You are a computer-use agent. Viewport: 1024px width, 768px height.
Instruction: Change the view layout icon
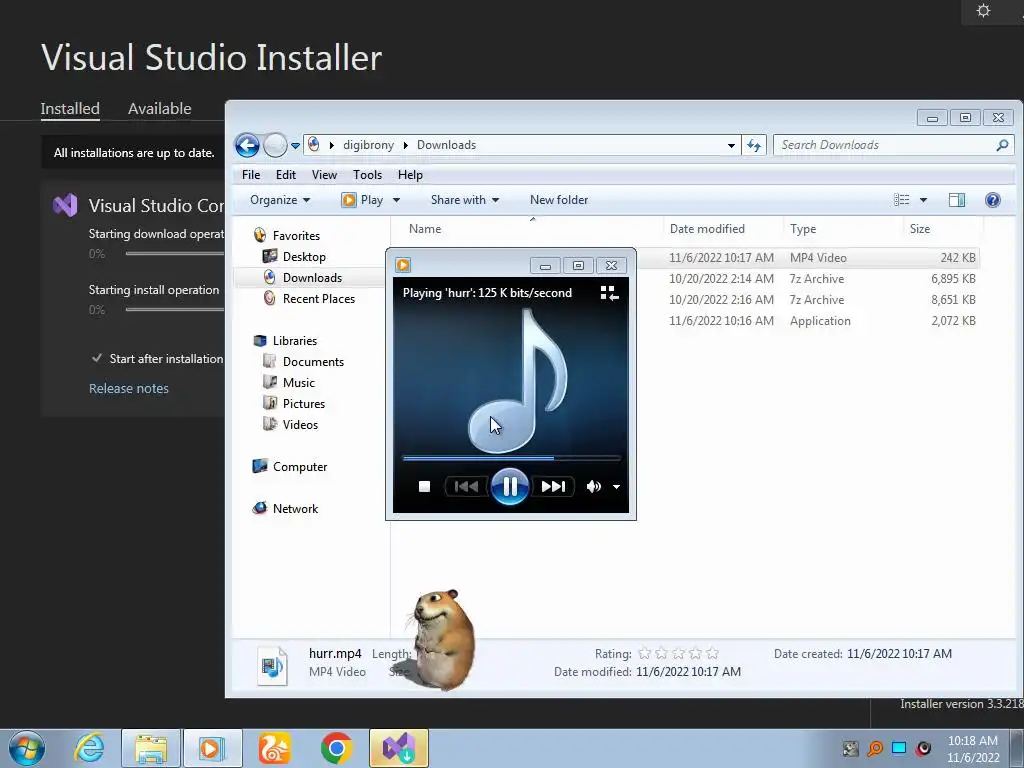[x=901, y=200]
